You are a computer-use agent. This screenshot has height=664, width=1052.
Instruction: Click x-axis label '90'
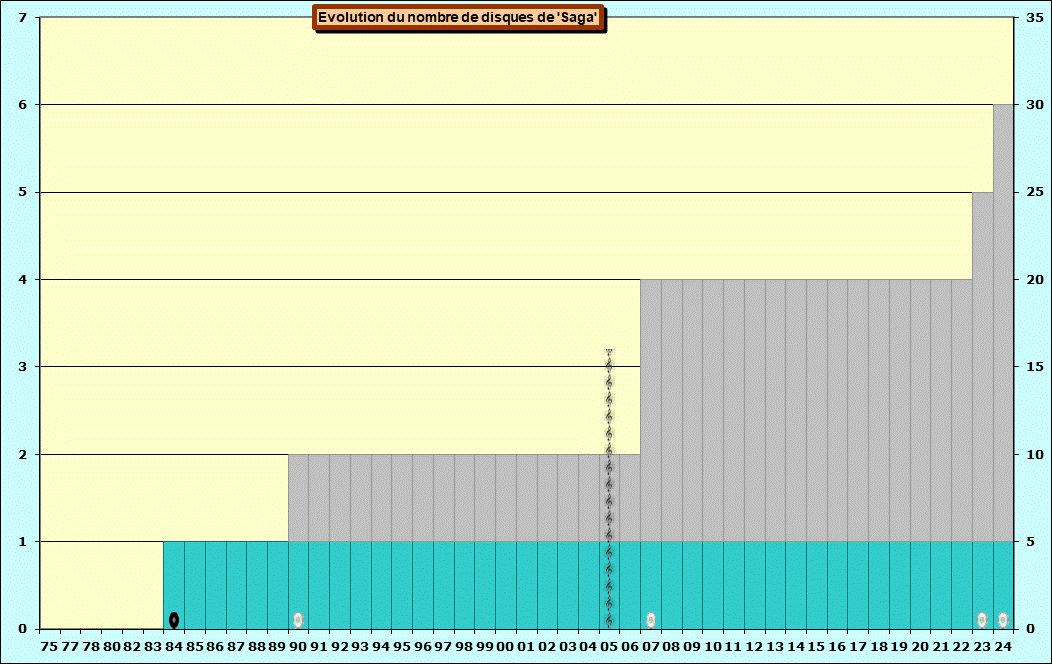tap(299, 647)
